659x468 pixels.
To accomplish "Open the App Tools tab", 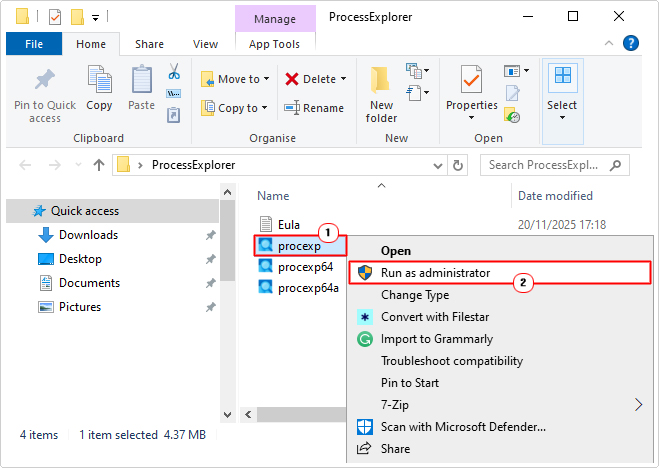I will (x=274, y=44).
